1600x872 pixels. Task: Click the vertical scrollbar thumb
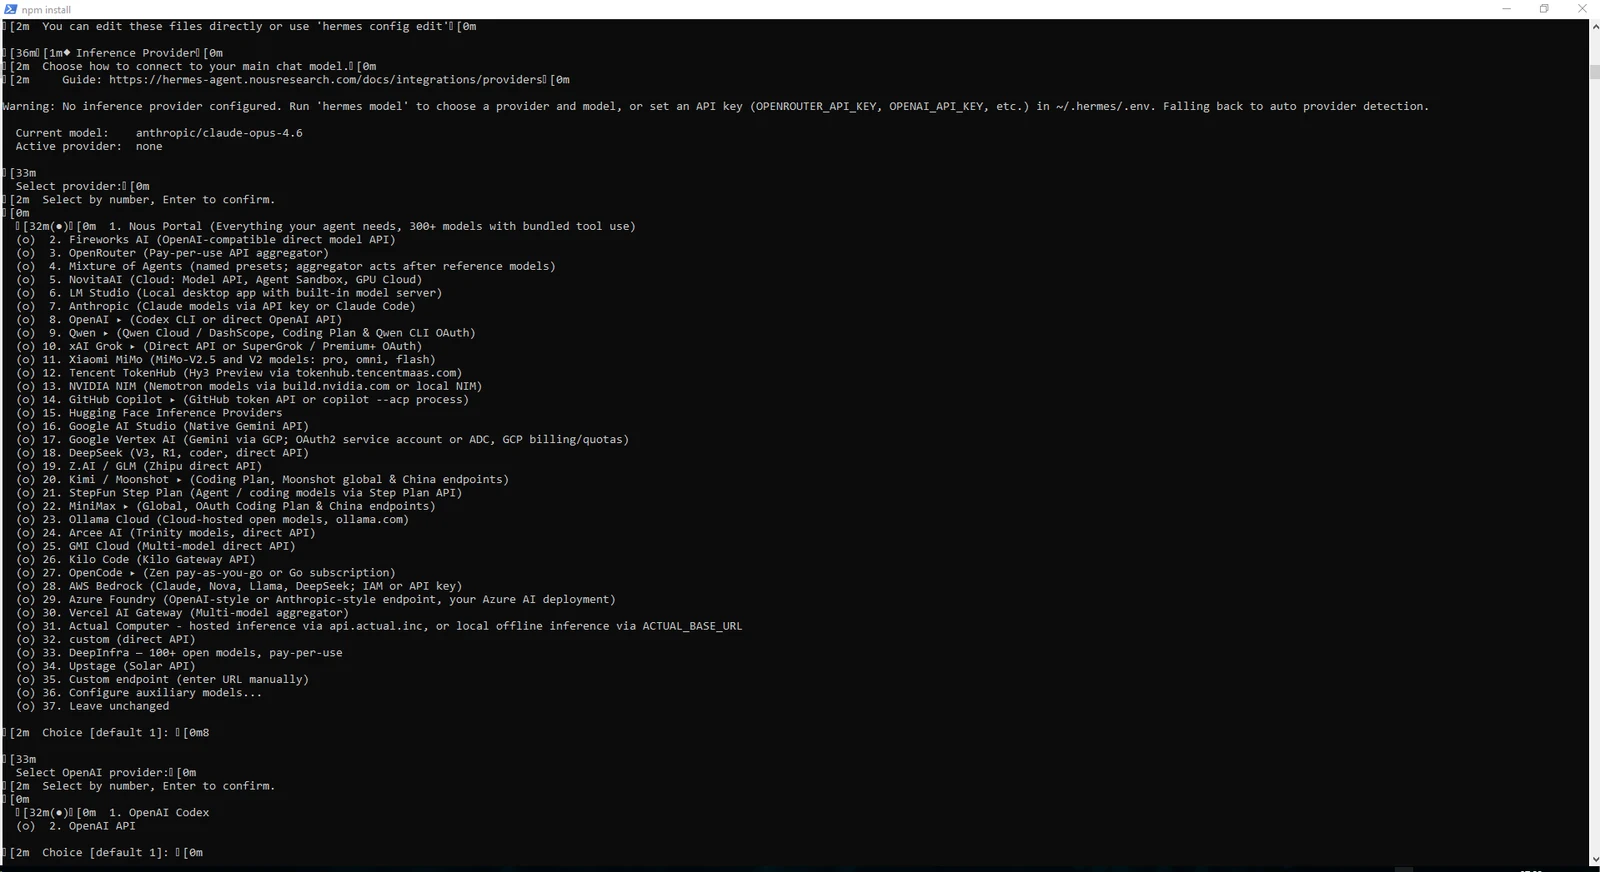[x=1594, y=72]
